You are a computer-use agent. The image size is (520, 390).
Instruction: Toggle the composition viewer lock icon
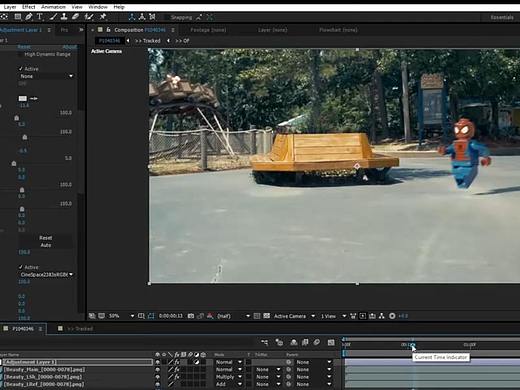pos(108,30)
